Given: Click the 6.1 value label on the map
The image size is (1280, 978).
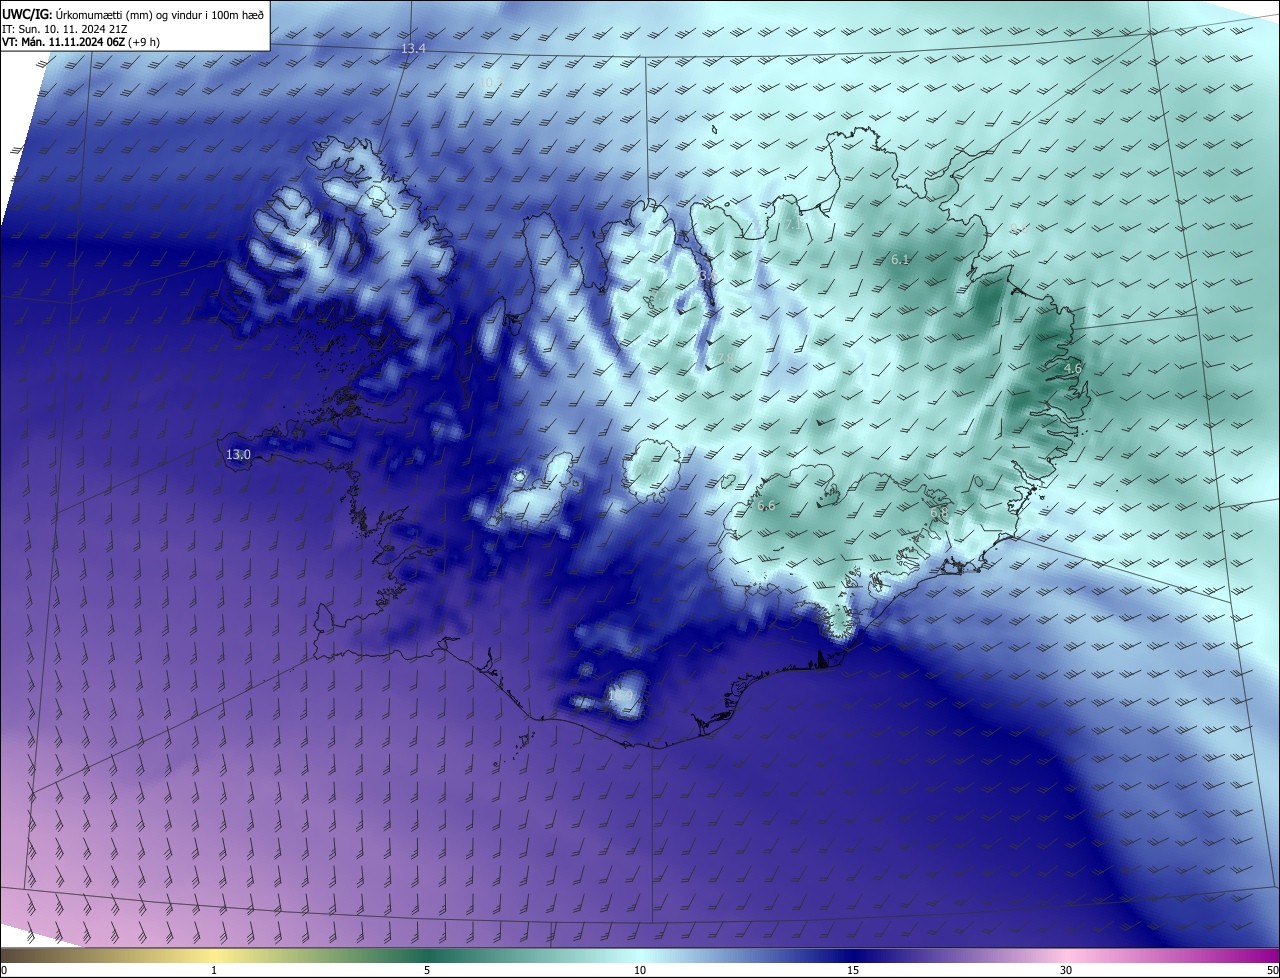Looking at the screenshot, I should click(x=900, y=260).
